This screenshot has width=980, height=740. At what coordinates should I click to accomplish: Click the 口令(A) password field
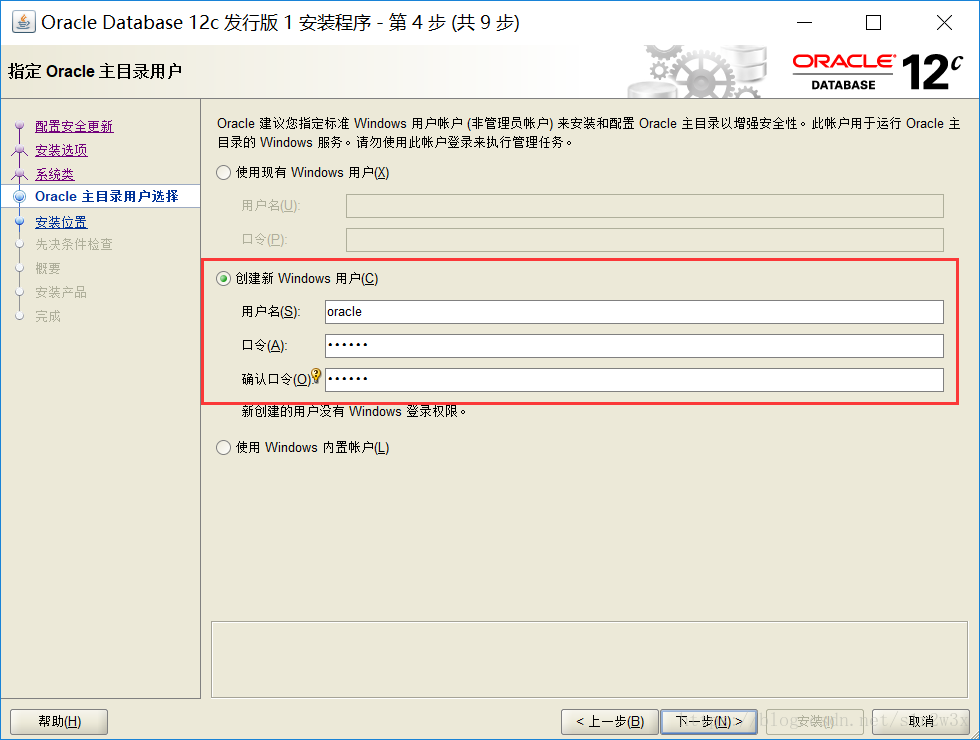tap(634, 346)
